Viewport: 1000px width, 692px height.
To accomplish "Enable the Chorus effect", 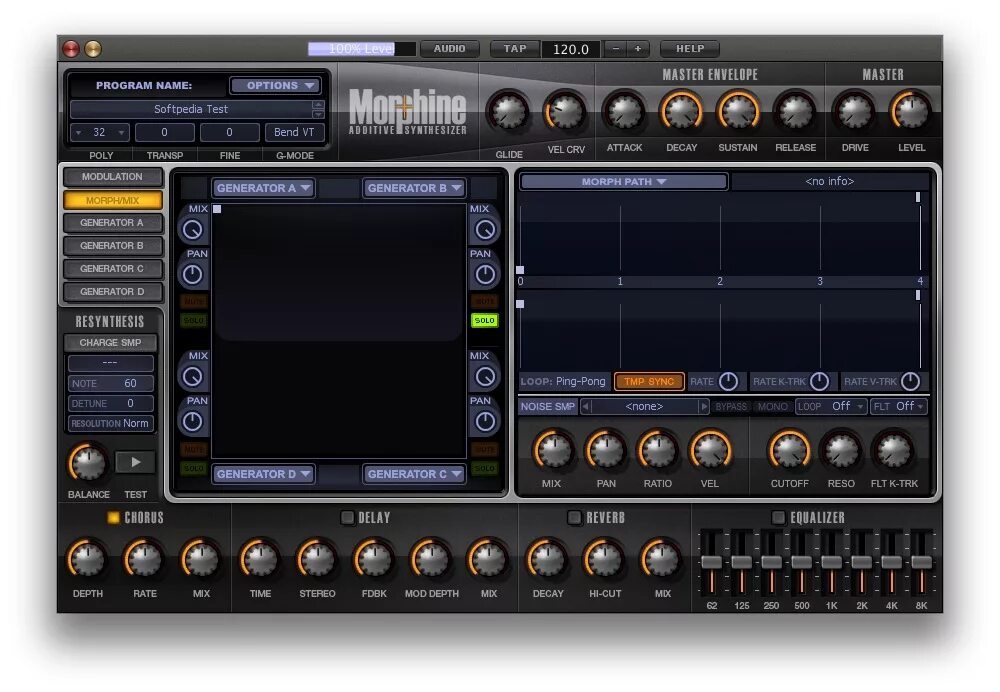I will pos(114,517).
